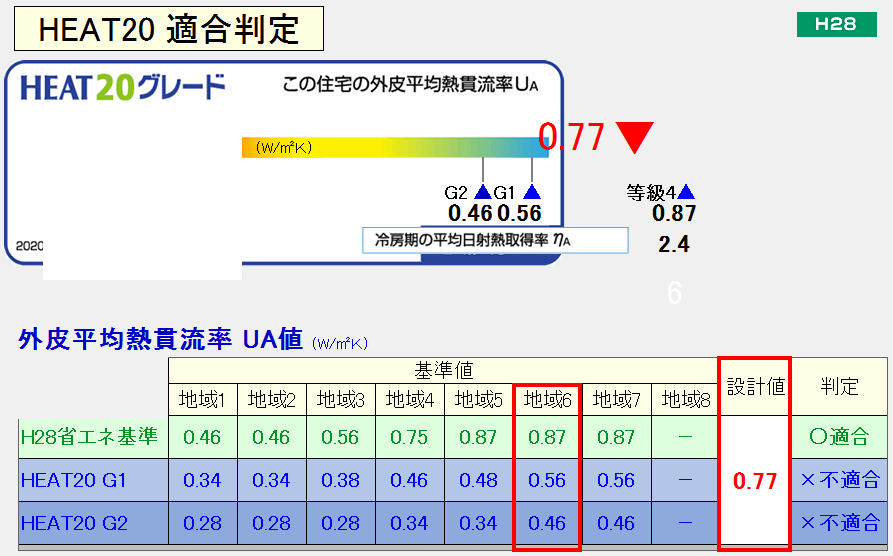This screenshot has height=556, width=893.
Task: Click the 地域5 column header
Action: point(478,400)
